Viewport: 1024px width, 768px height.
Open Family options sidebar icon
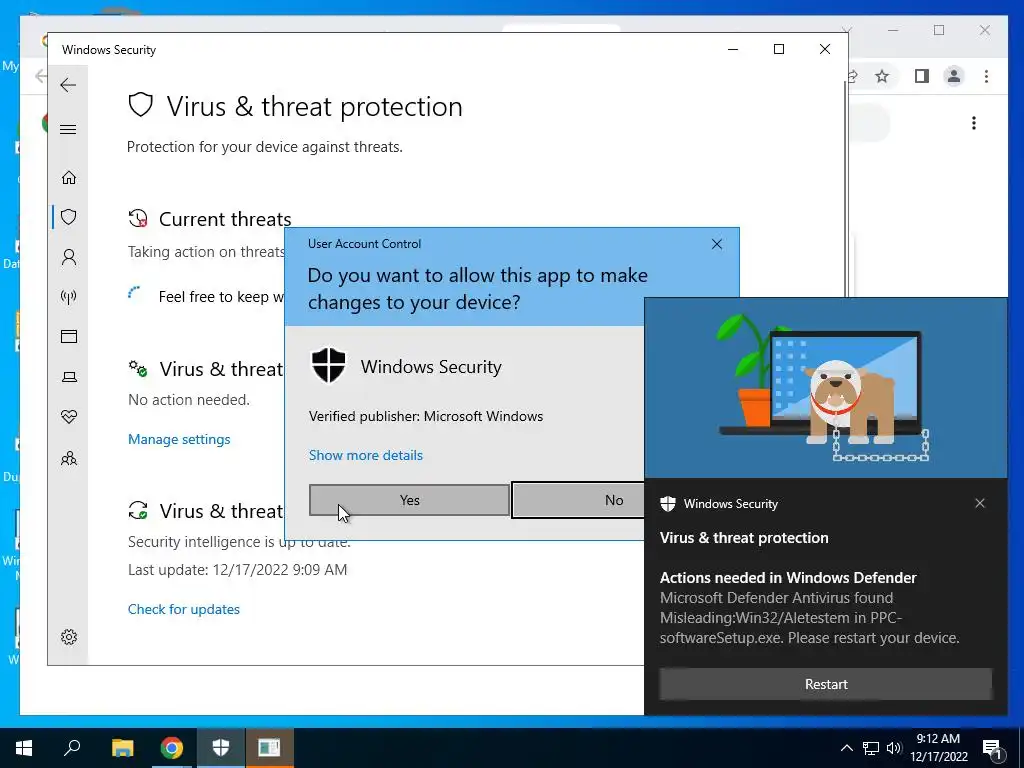click(x=69, y=458)
